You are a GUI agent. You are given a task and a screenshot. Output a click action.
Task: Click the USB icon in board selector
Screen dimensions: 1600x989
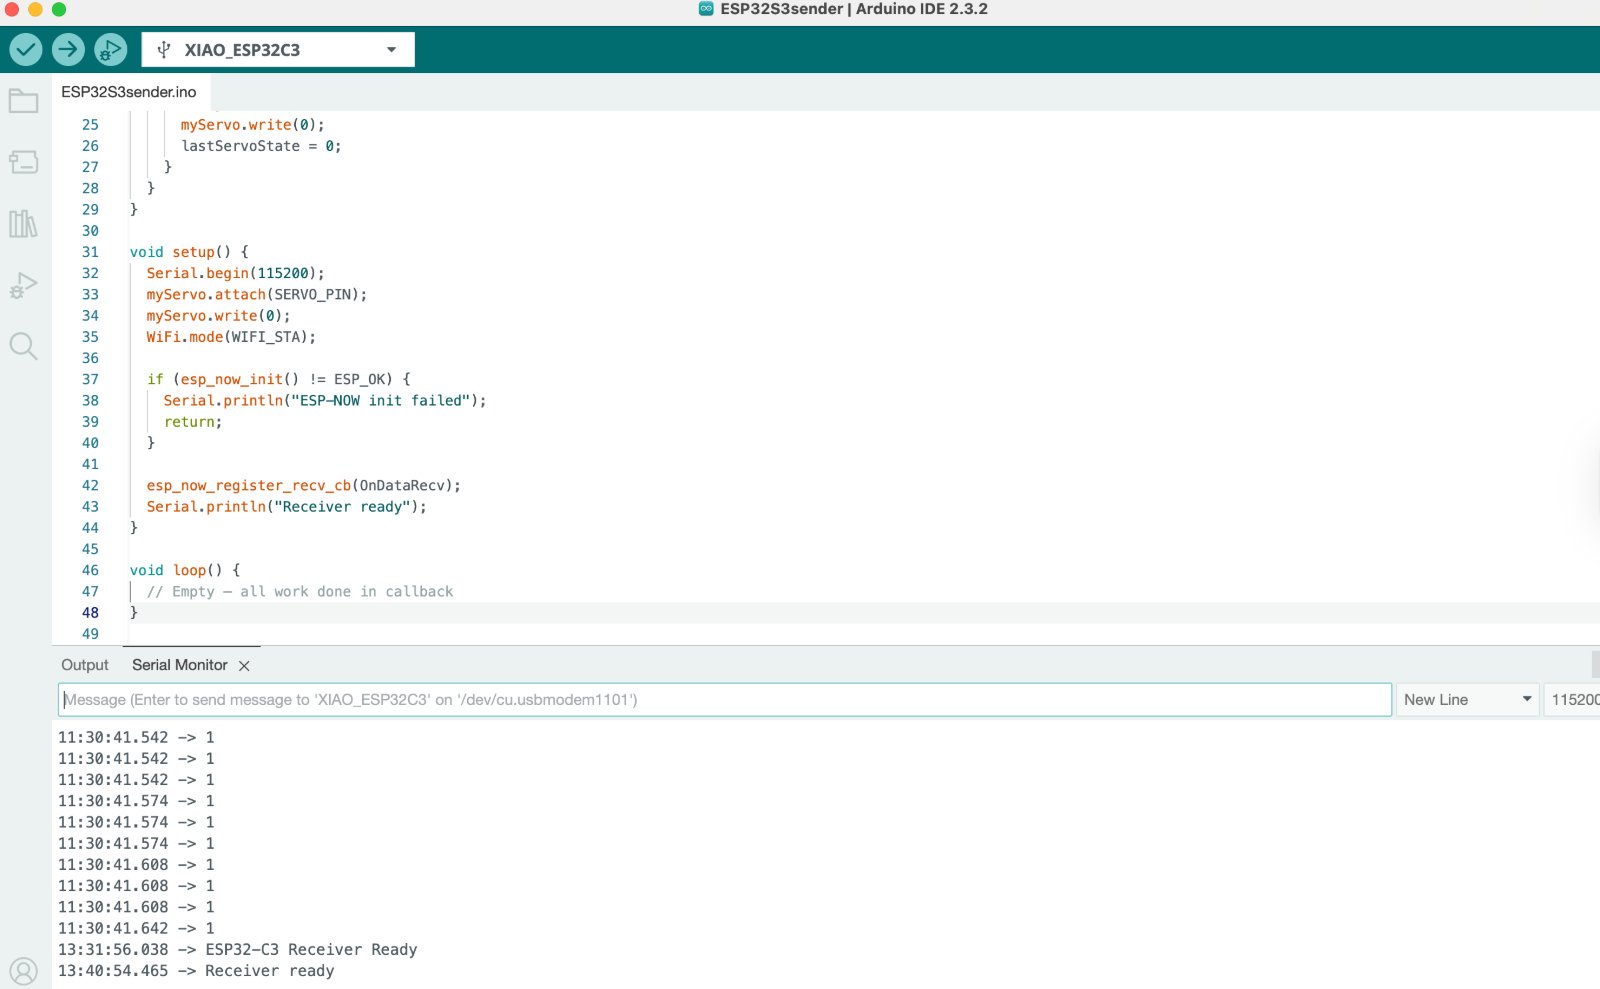pyautogui.click(x=164, y=50)
